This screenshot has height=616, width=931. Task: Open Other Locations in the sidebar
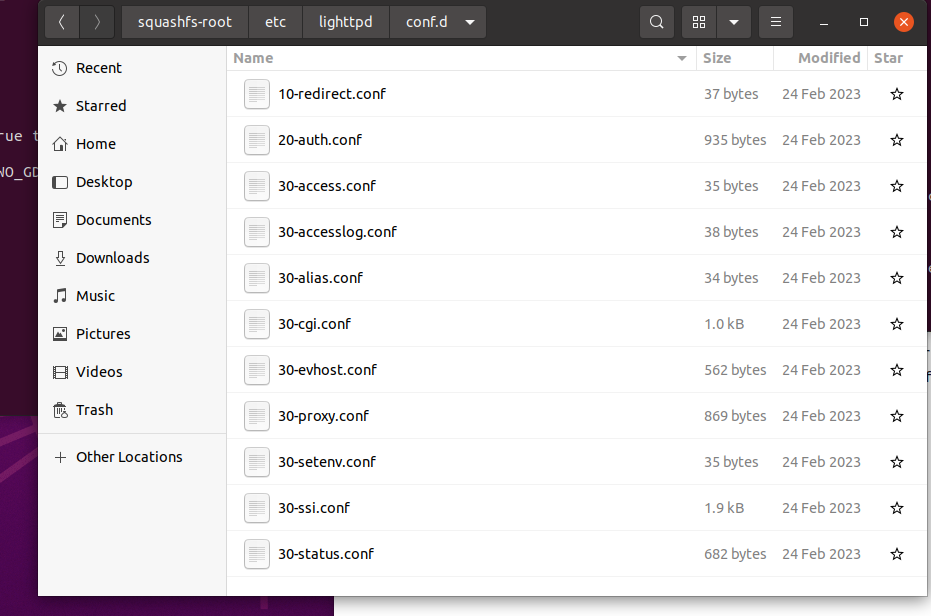(x=129, y=457)
